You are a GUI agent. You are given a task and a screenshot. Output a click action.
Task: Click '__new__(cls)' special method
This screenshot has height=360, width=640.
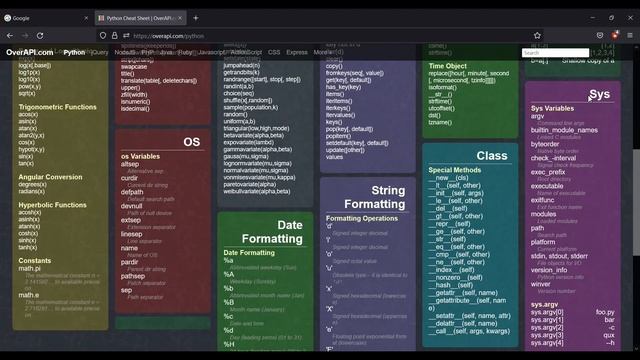coord(448,178)
